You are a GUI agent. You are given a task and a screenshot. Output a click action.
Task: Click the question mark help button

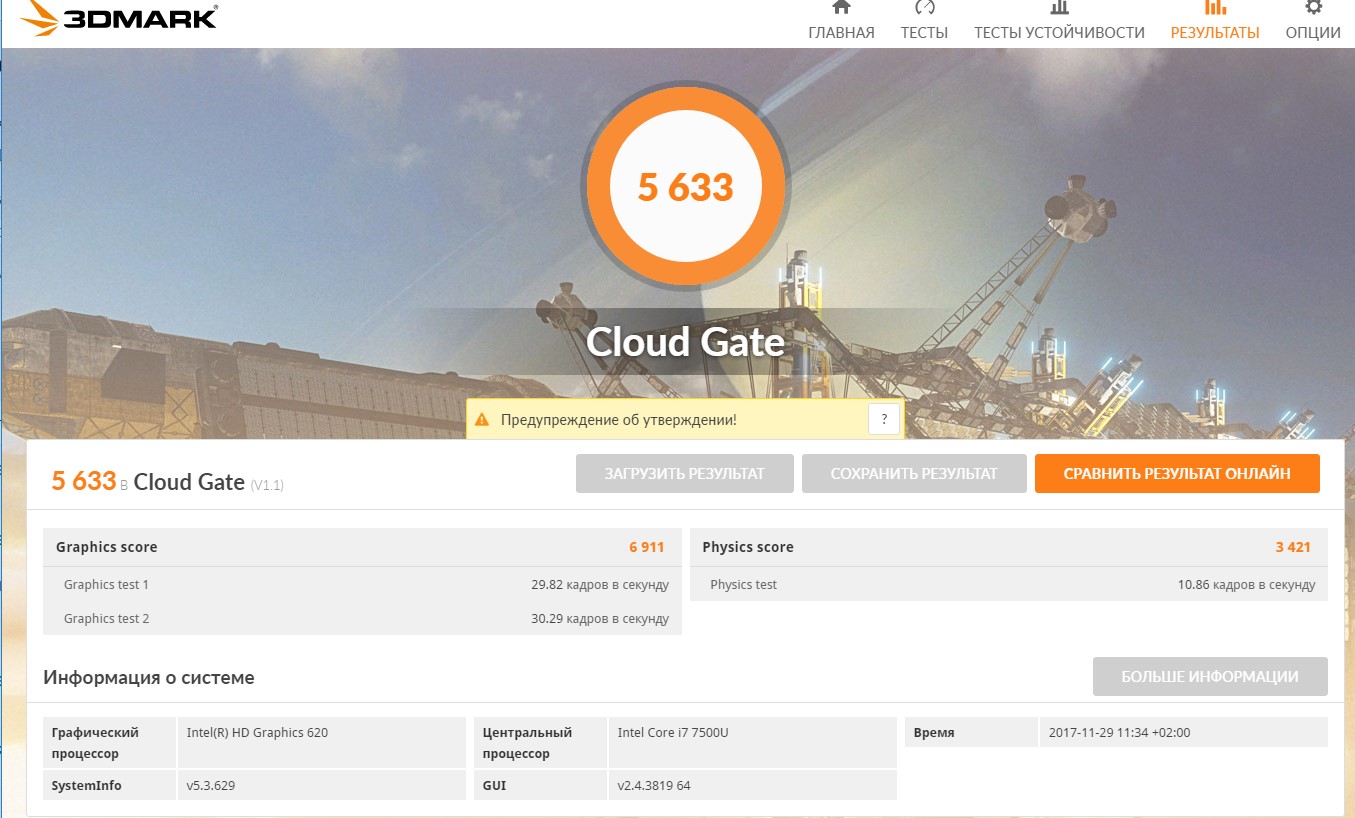pyautogui.click(x=884, y=420)
